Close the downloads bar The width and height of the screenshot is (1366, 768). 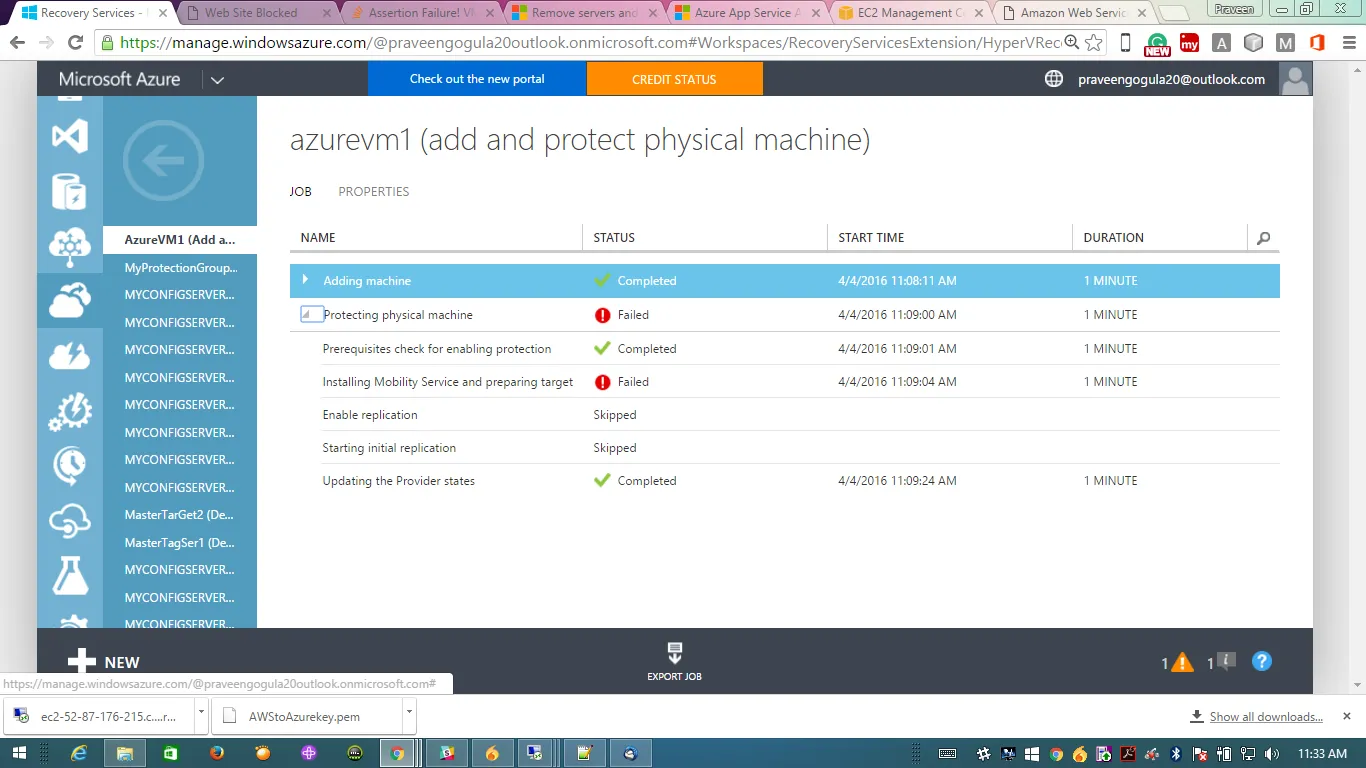coord(1347,716)
